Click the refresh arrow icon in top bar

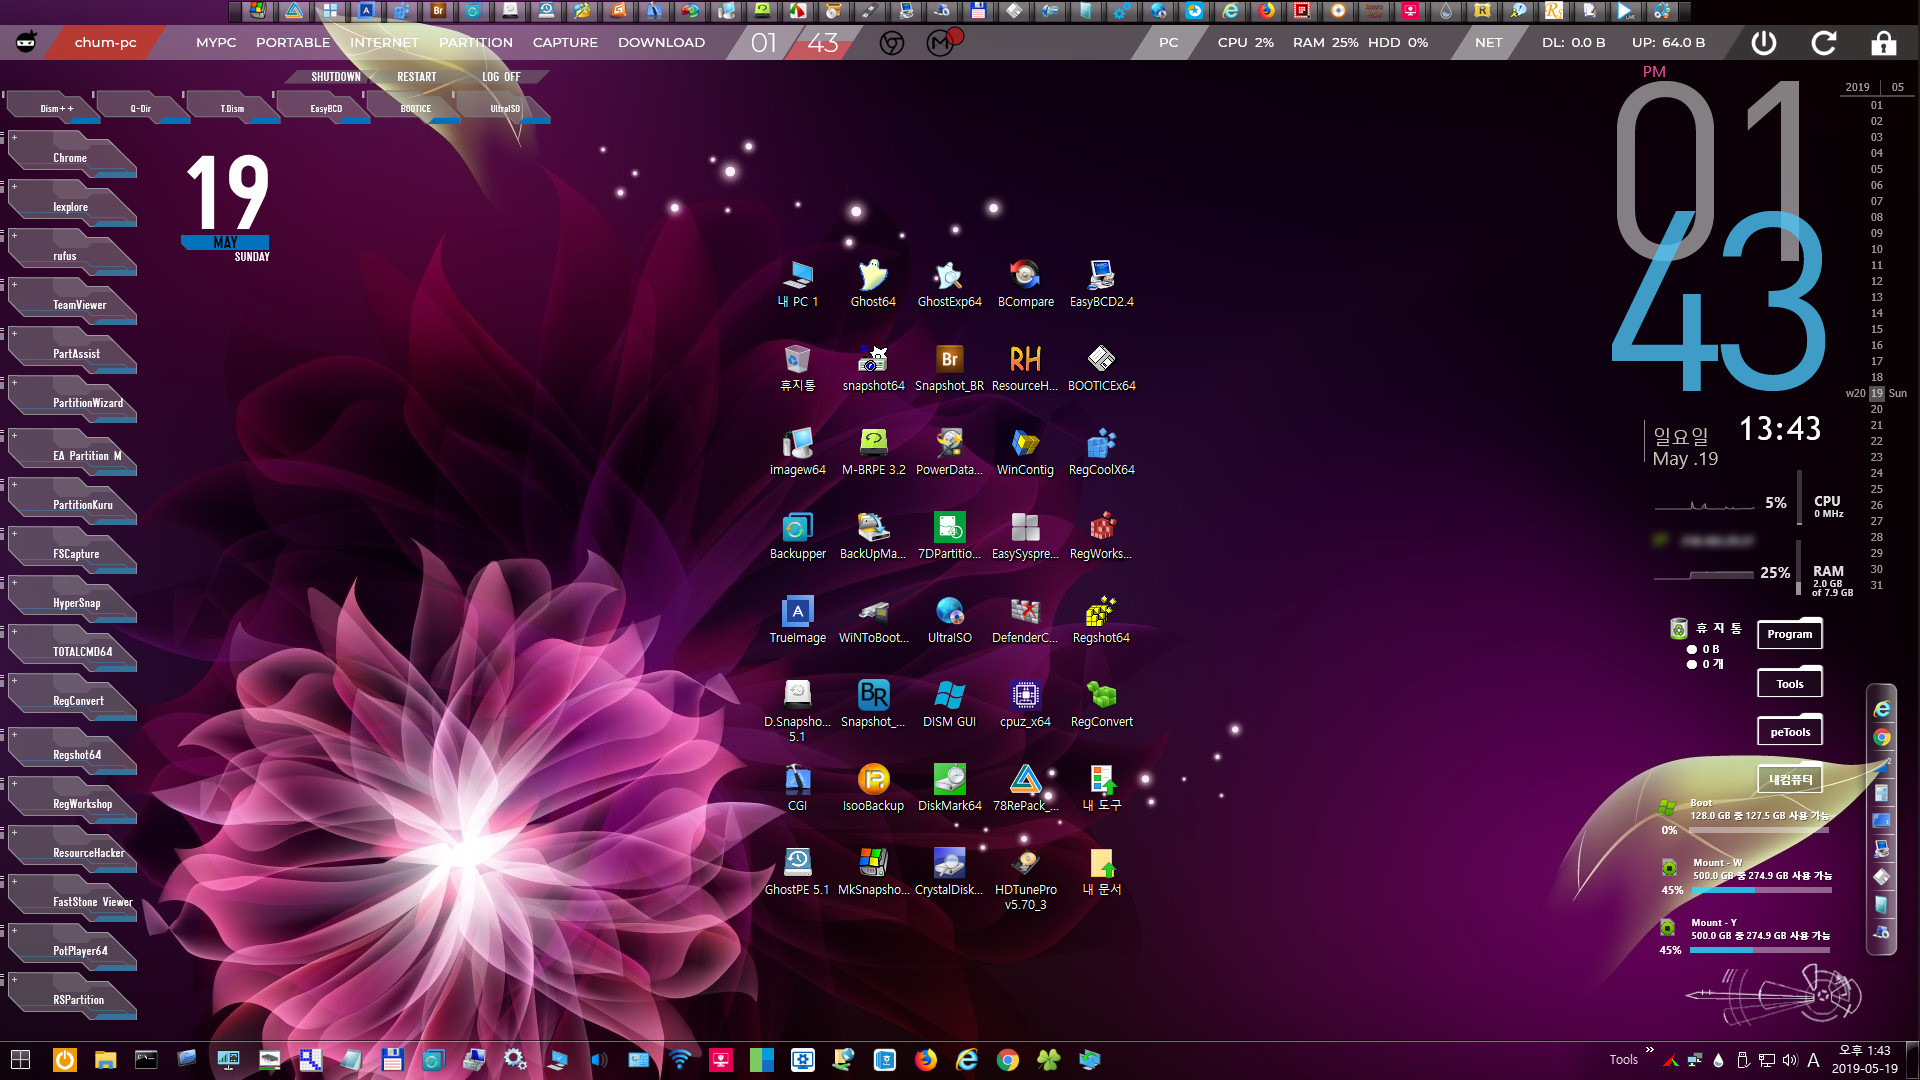[1823, 43]
